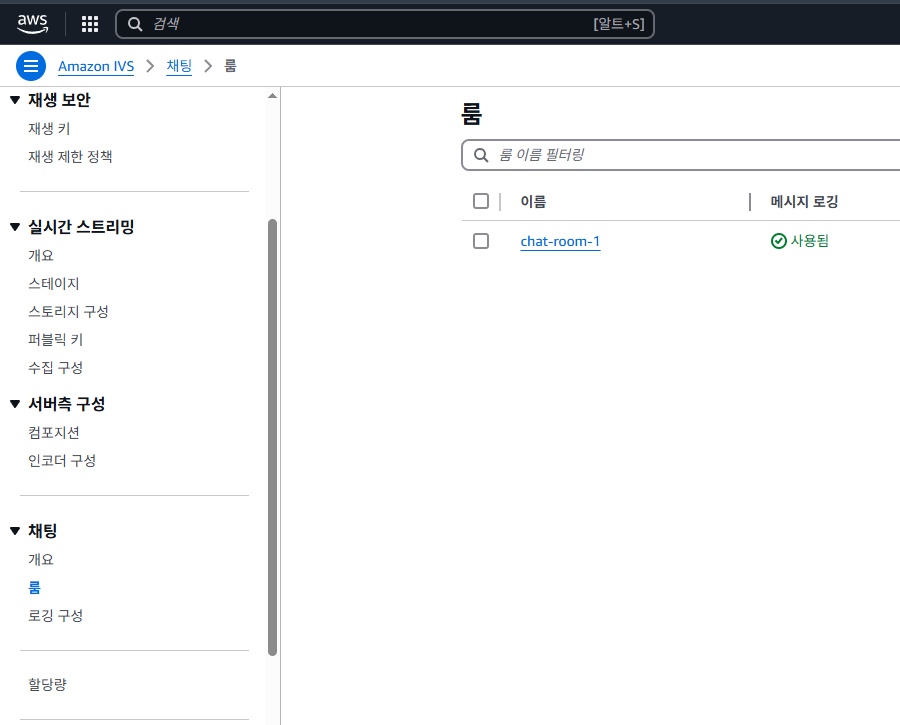Open 재생 제한 정책 in sidebar

pos(70,157)
